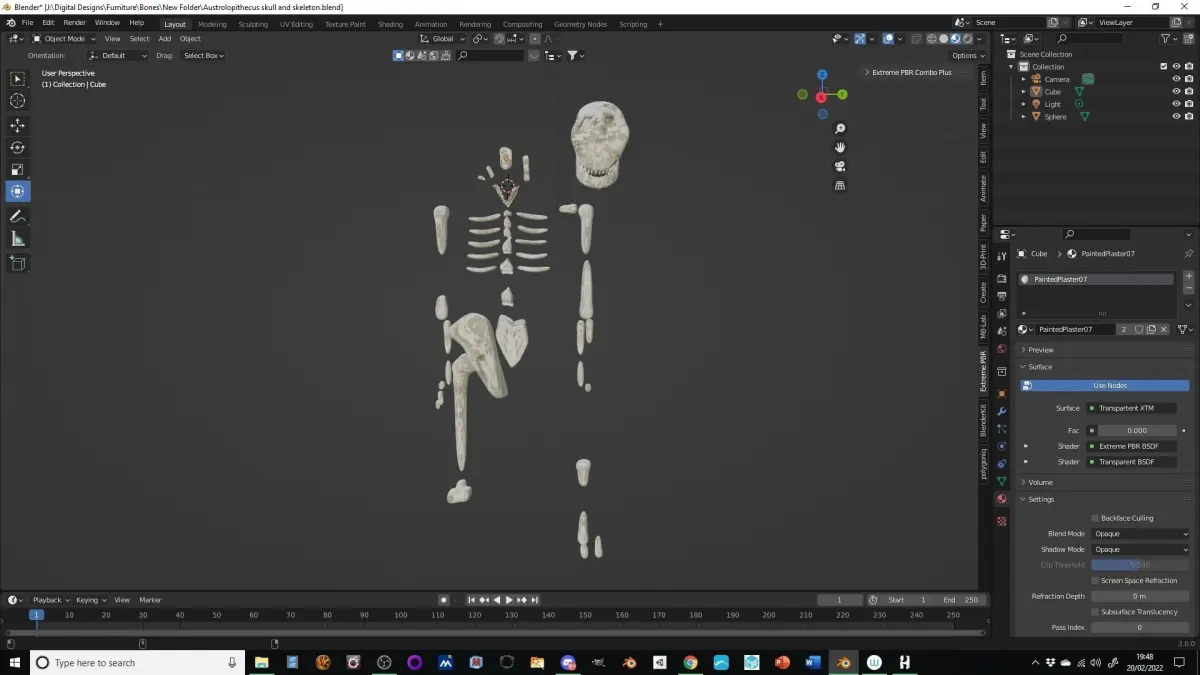The height and width of the screenshot is (675, 1200).
Task: Open the outliner filter funnel
Action: pyautogui.click(x=1168, y=38)
